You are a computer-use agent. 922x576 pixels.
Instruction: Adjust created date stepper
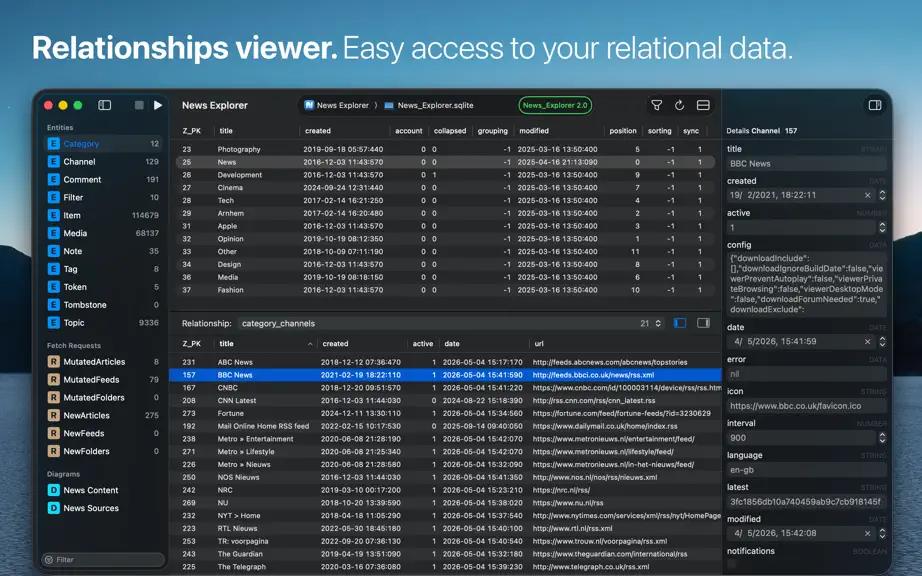click(x=882, y=195)
